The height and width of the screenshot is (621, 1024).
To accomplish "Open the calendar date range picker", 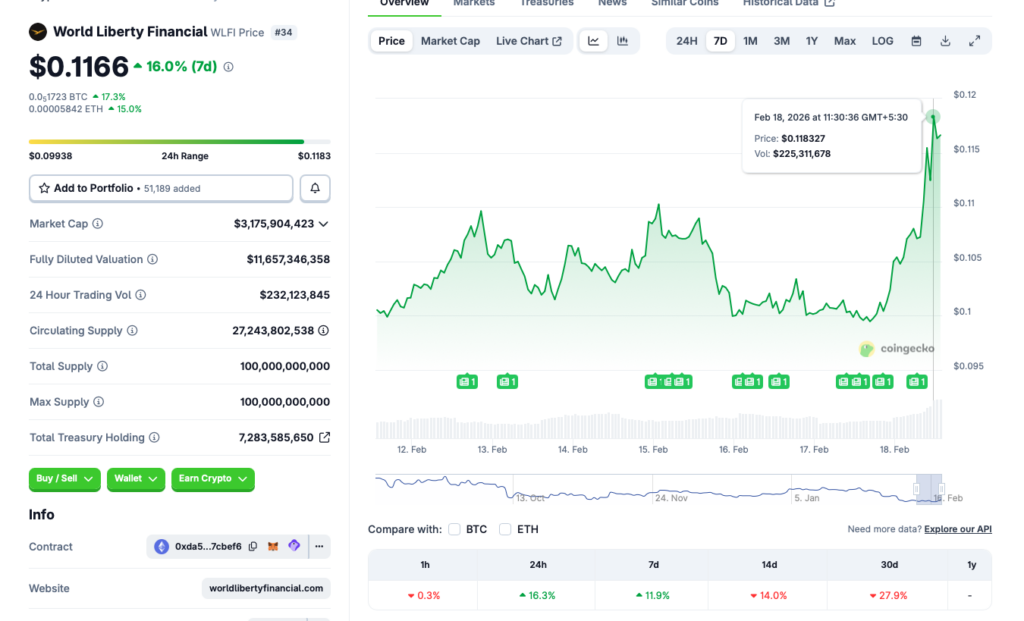I will (916, 41).
